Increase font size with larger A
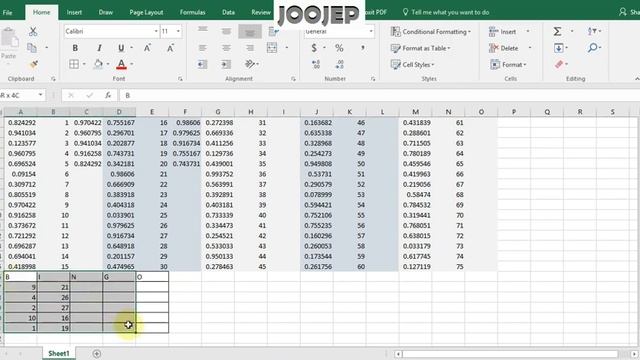Screen dimensions: 640x360 coord(147,48)
